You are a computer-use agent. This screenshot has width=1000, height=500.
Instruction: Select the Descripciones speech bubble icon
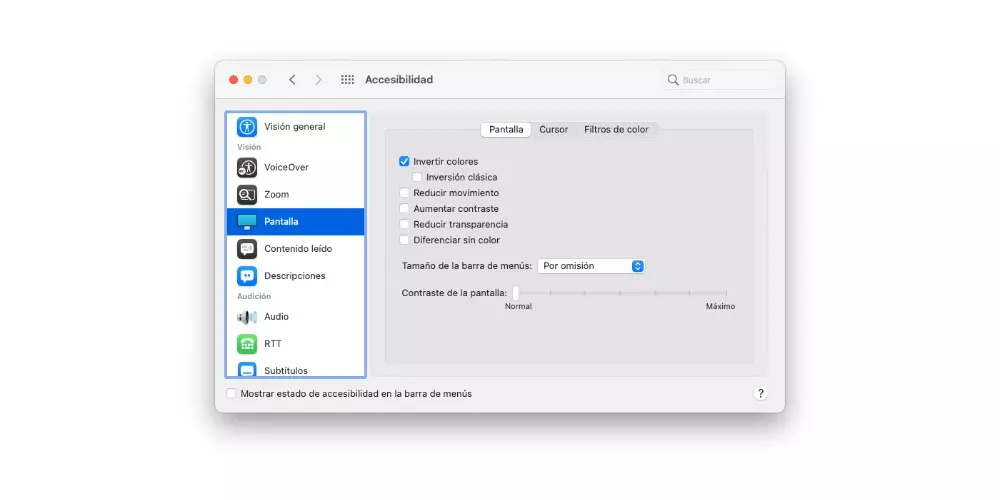[247, 276]
